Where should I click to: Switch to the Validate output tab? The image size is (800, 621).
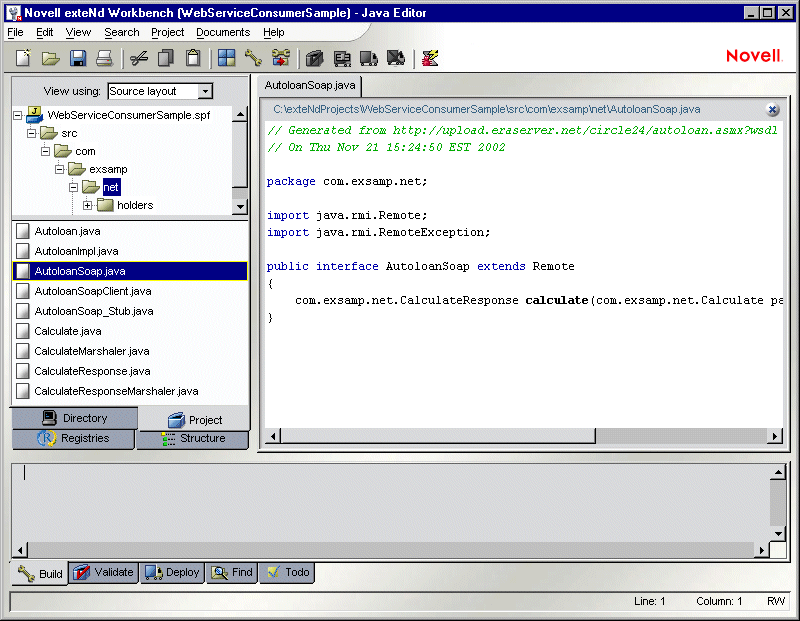click(x=103, y=573)
